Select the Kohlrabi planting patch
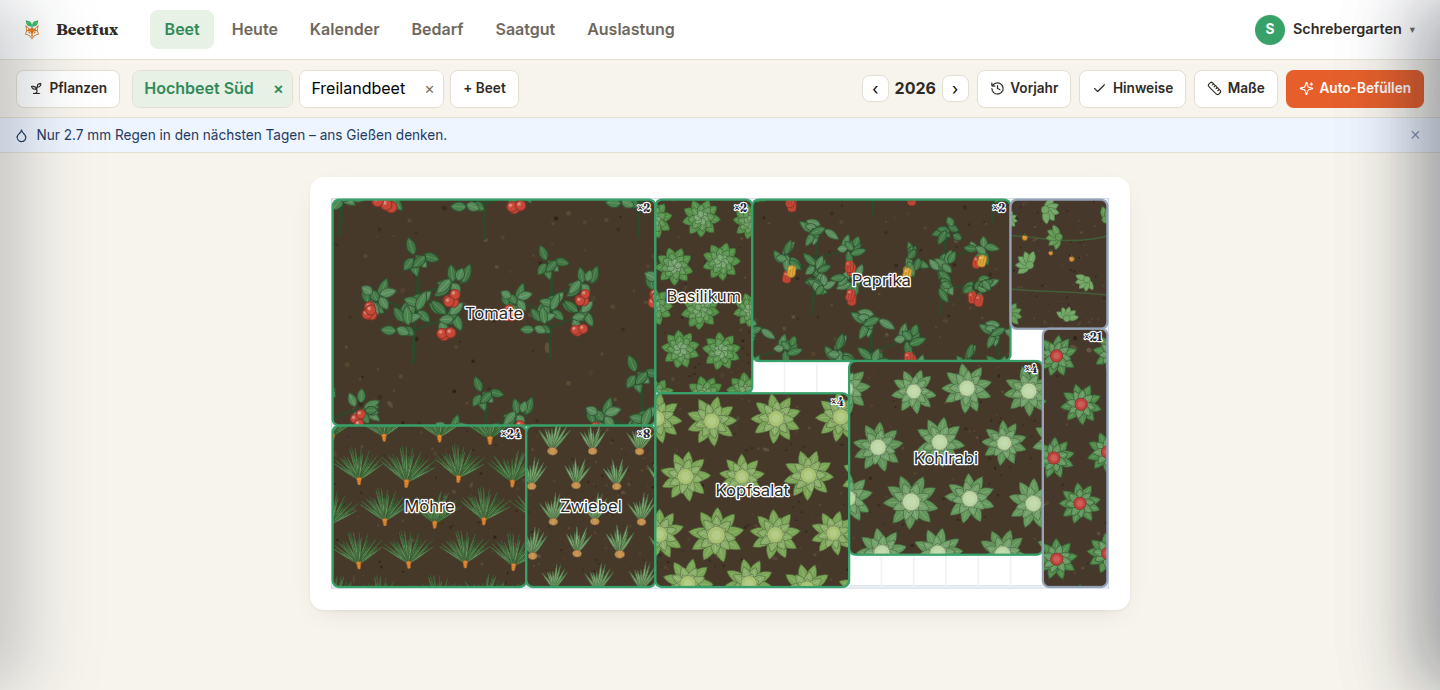This screenshot has width=1440, height=690. point(946,458)
